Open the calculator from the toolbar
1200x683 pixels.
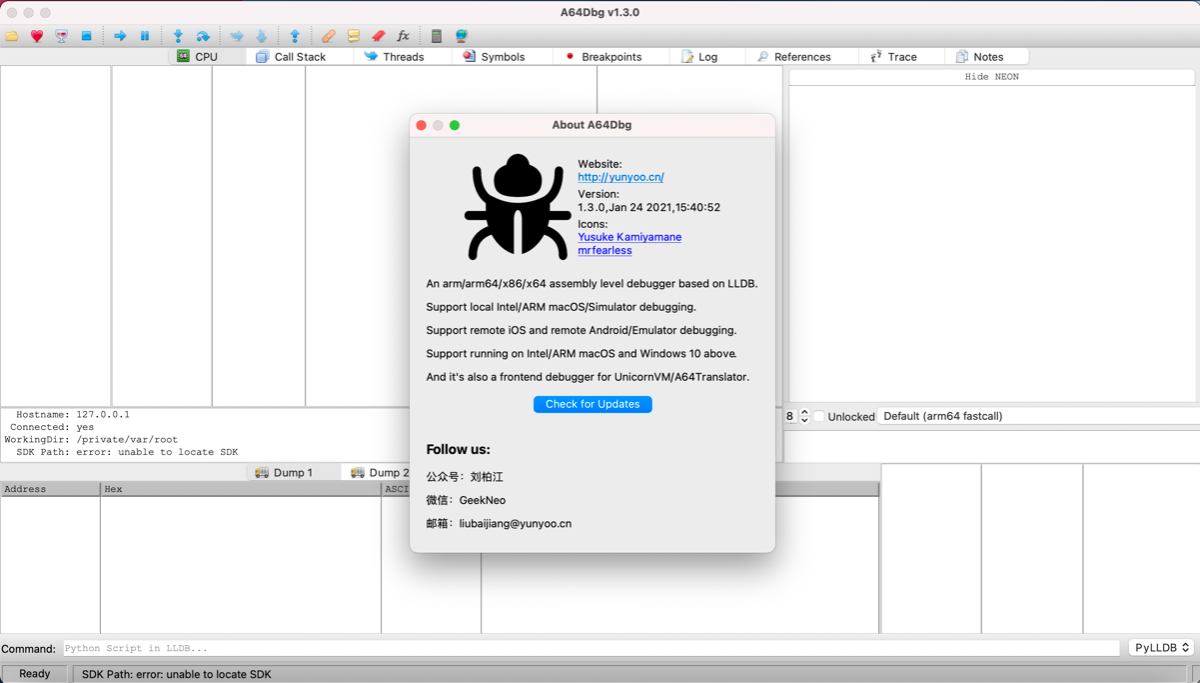tap(436, 36)
